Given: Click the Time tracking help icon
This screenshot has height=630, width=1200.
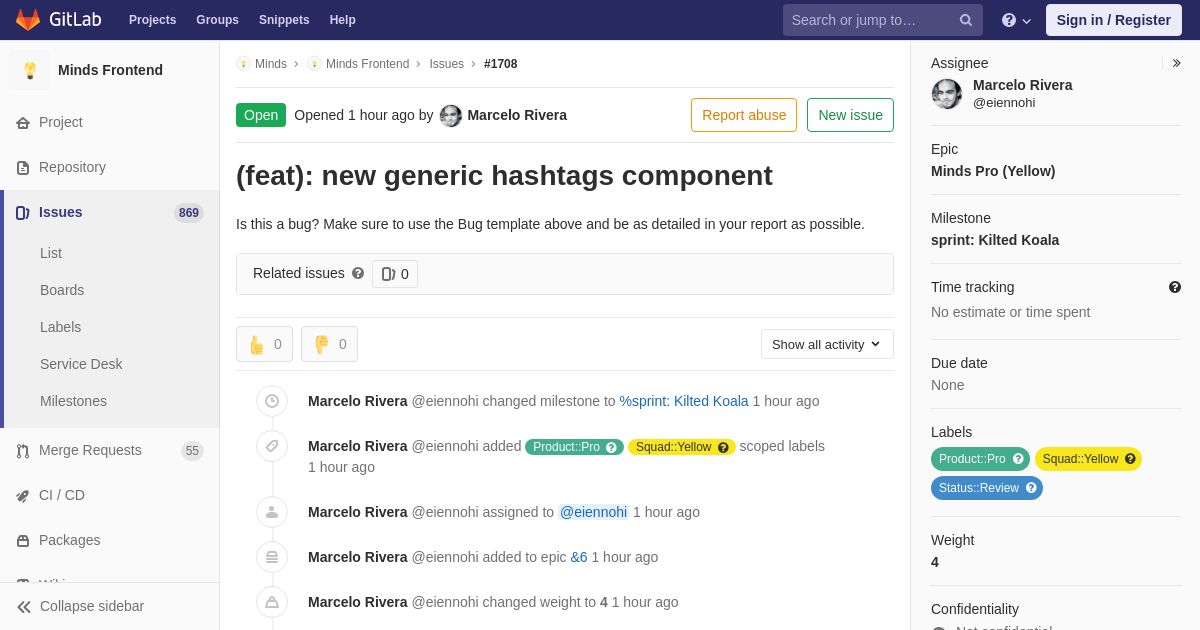Looking at the screenshot, I should coord(1175,287).
